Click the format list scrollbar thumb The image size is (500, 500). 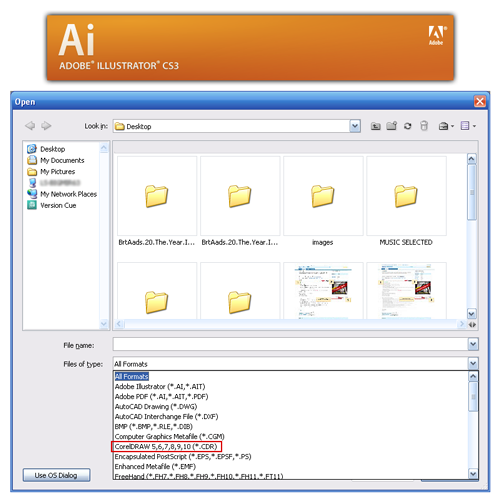473,397
